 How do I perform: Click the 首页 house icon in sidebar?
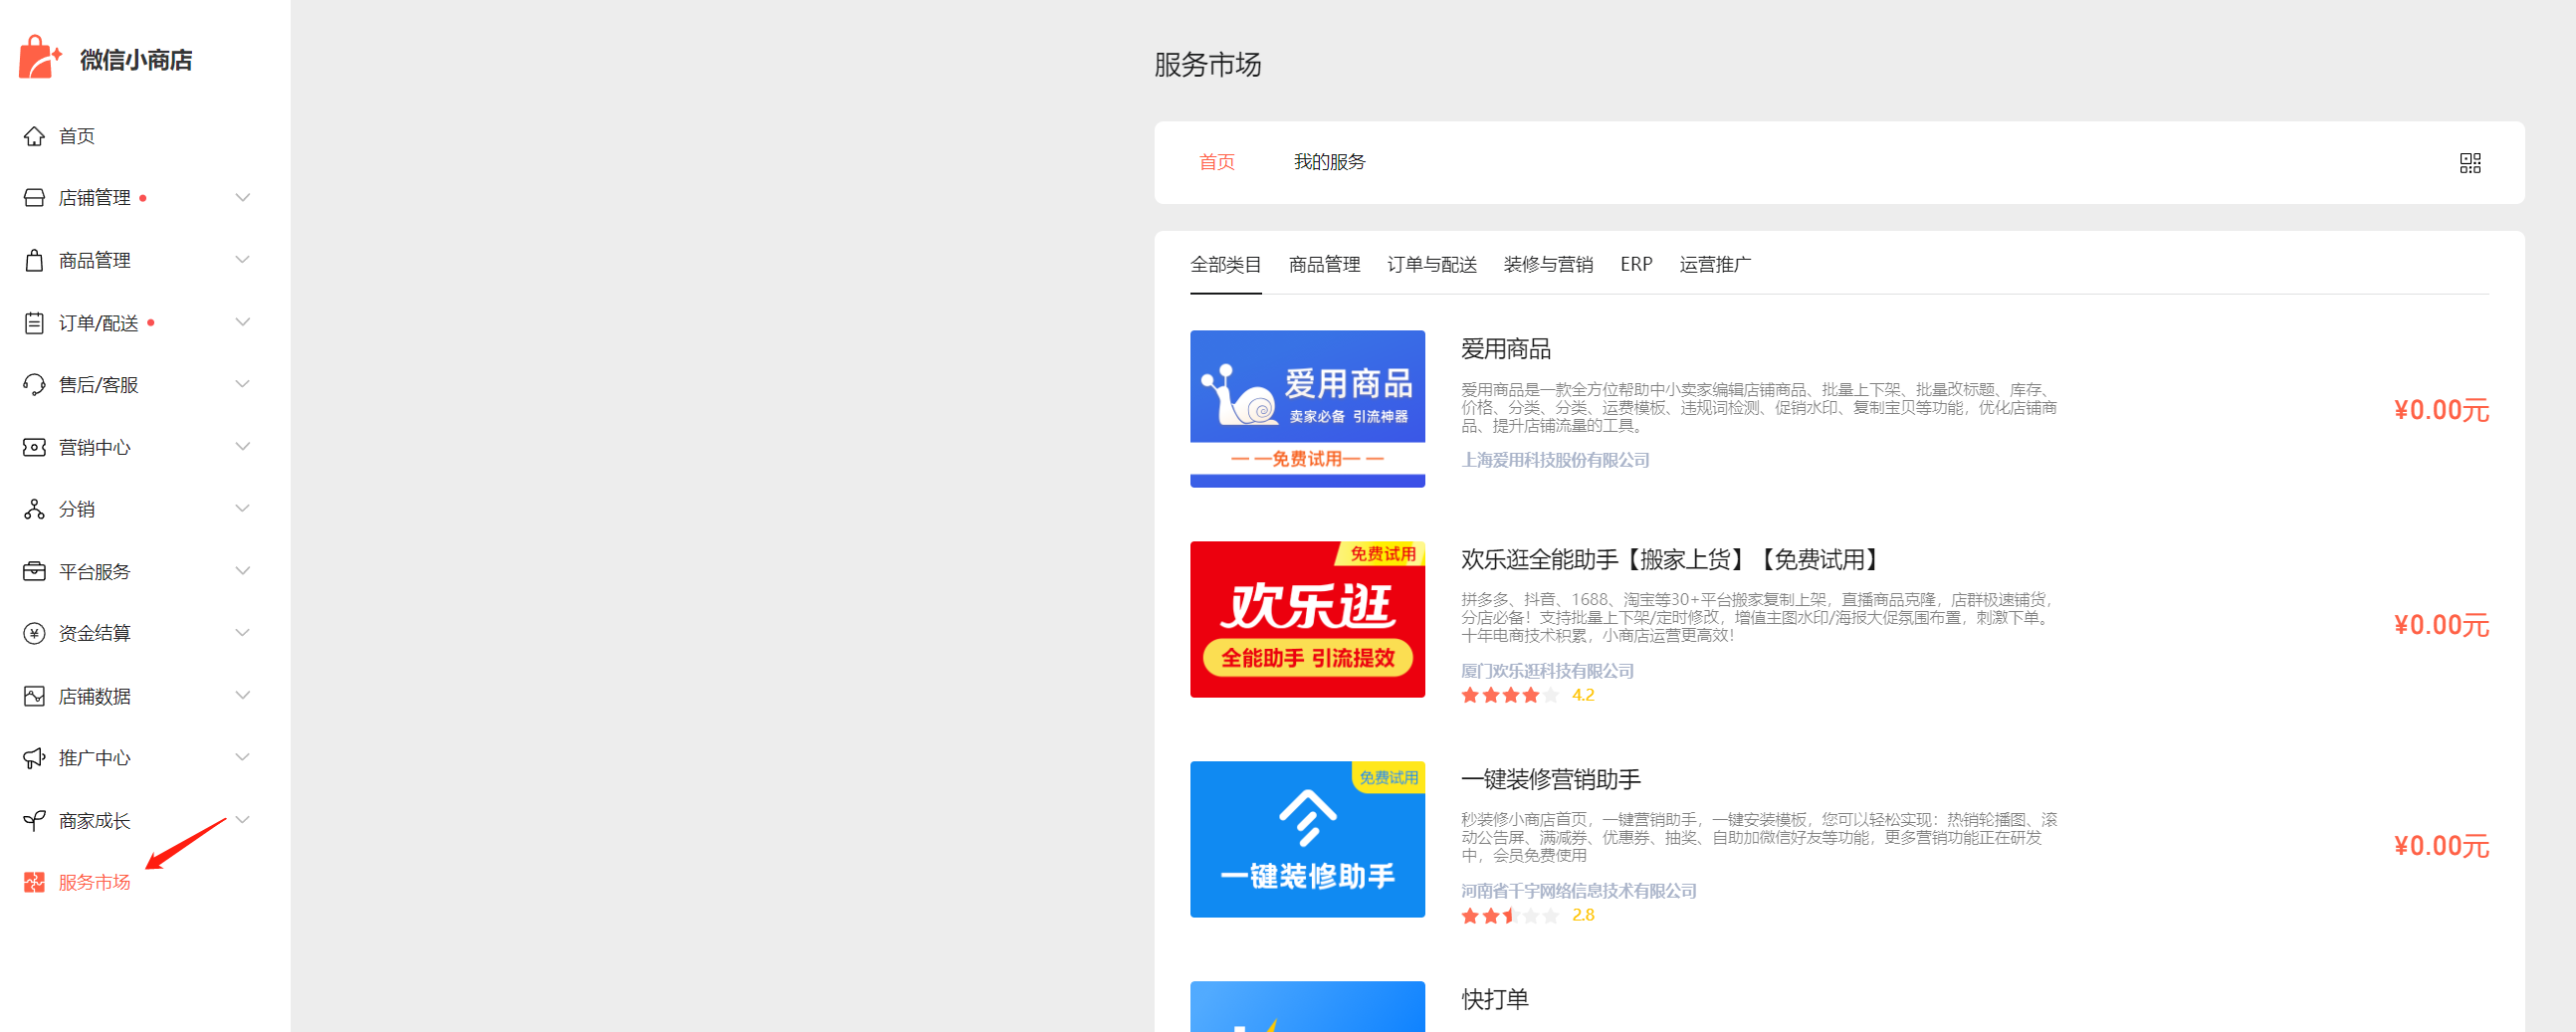pyautogui.click(x=34, y=136)
